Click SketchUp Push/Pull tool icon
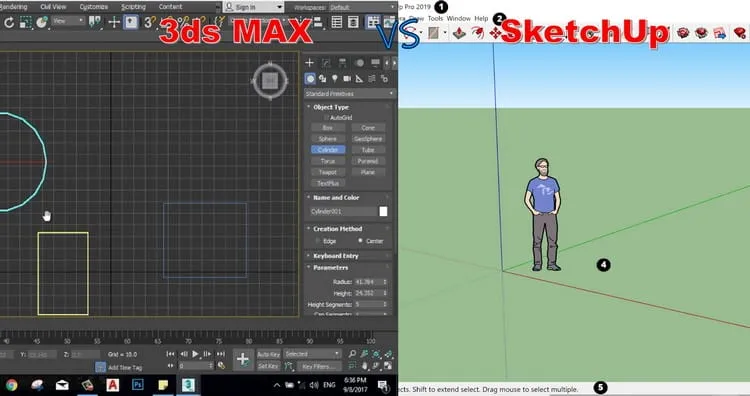The height and width of the screenshot is (396, 750). [x=459, y=33]
